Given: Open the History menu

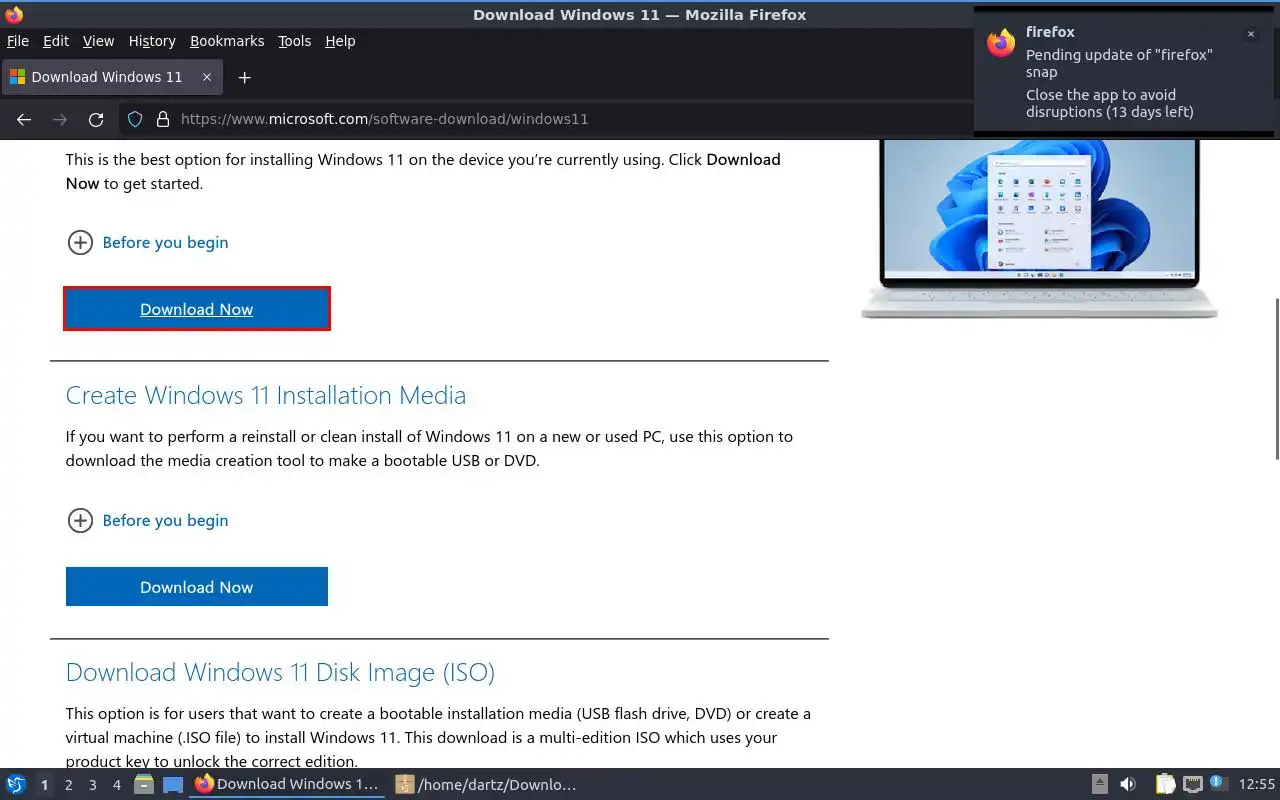Looking at the screenshot, I should (152, 41).
